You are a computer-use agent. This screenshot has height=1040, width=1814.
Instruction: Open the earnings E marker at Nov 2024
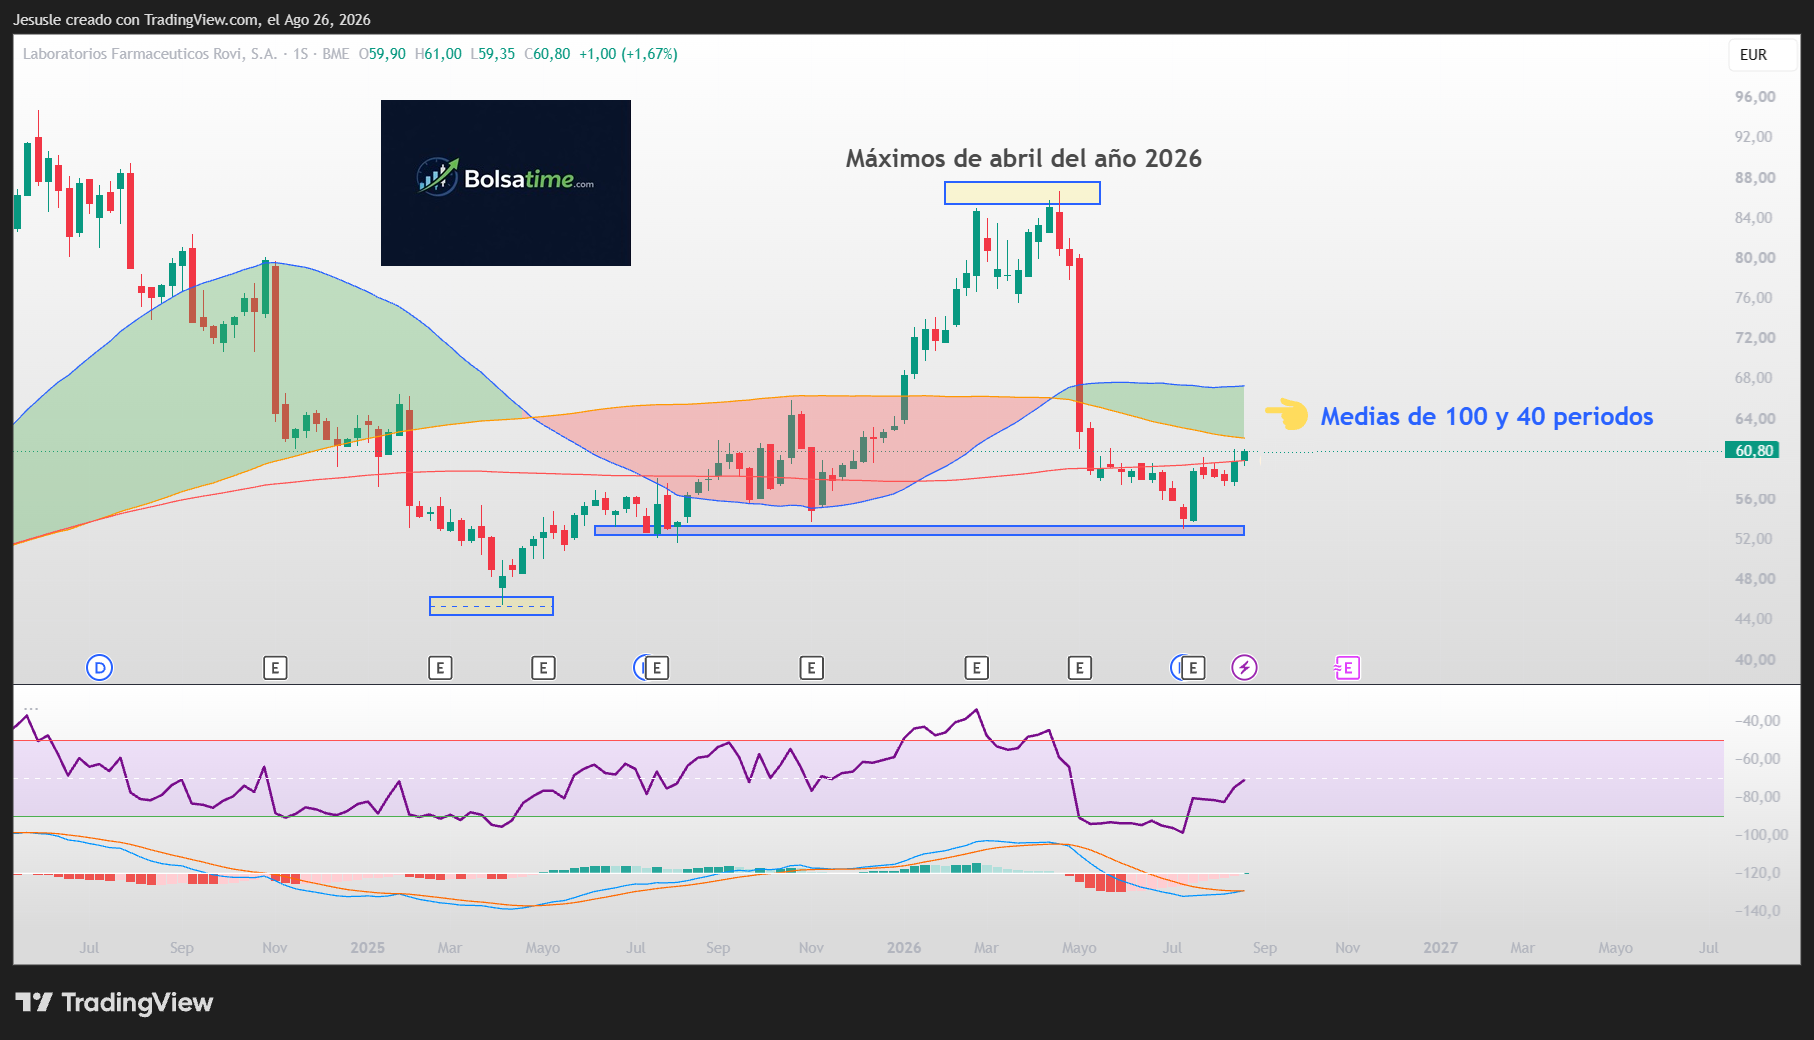tap(275, 668)
